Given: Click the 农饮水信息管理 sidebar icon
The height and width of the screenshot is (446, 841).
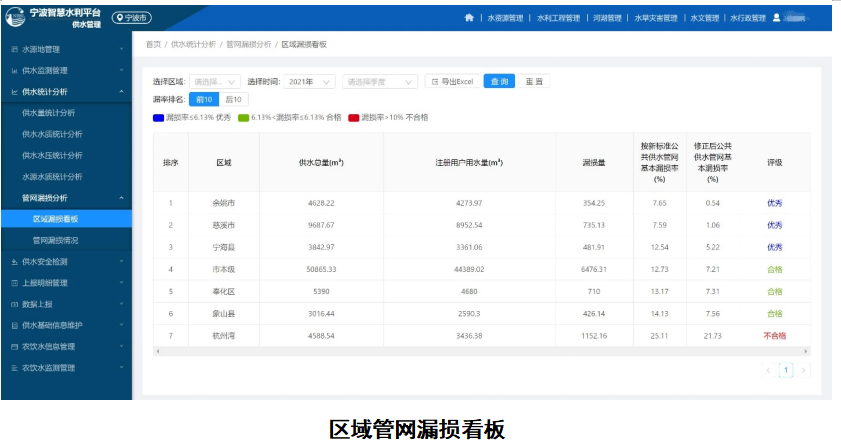Looking at the screenshot, I should 13,346.
